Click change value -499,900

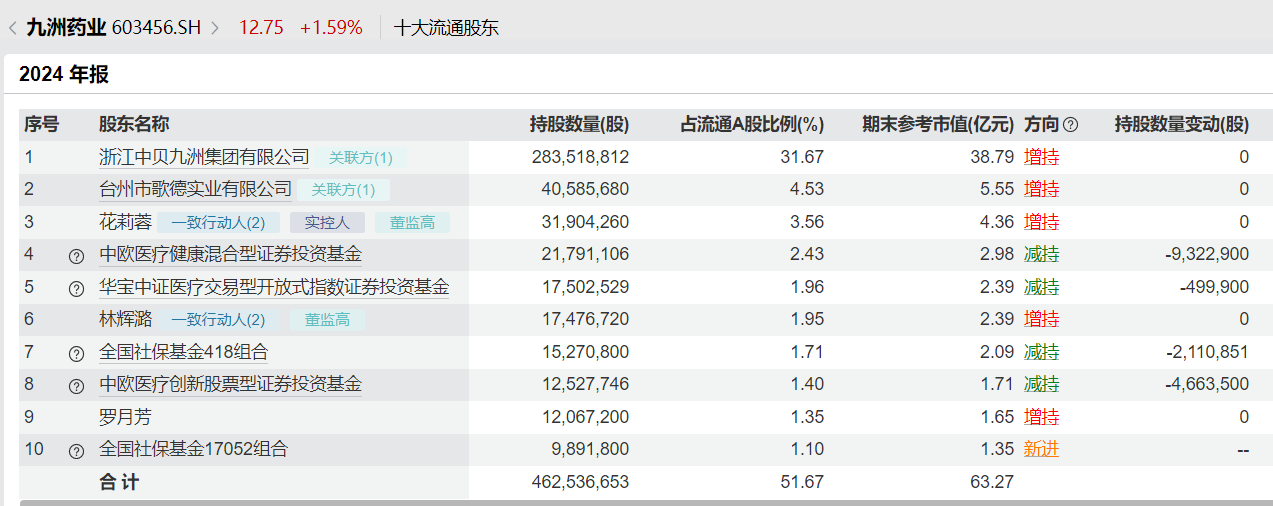1215,287
